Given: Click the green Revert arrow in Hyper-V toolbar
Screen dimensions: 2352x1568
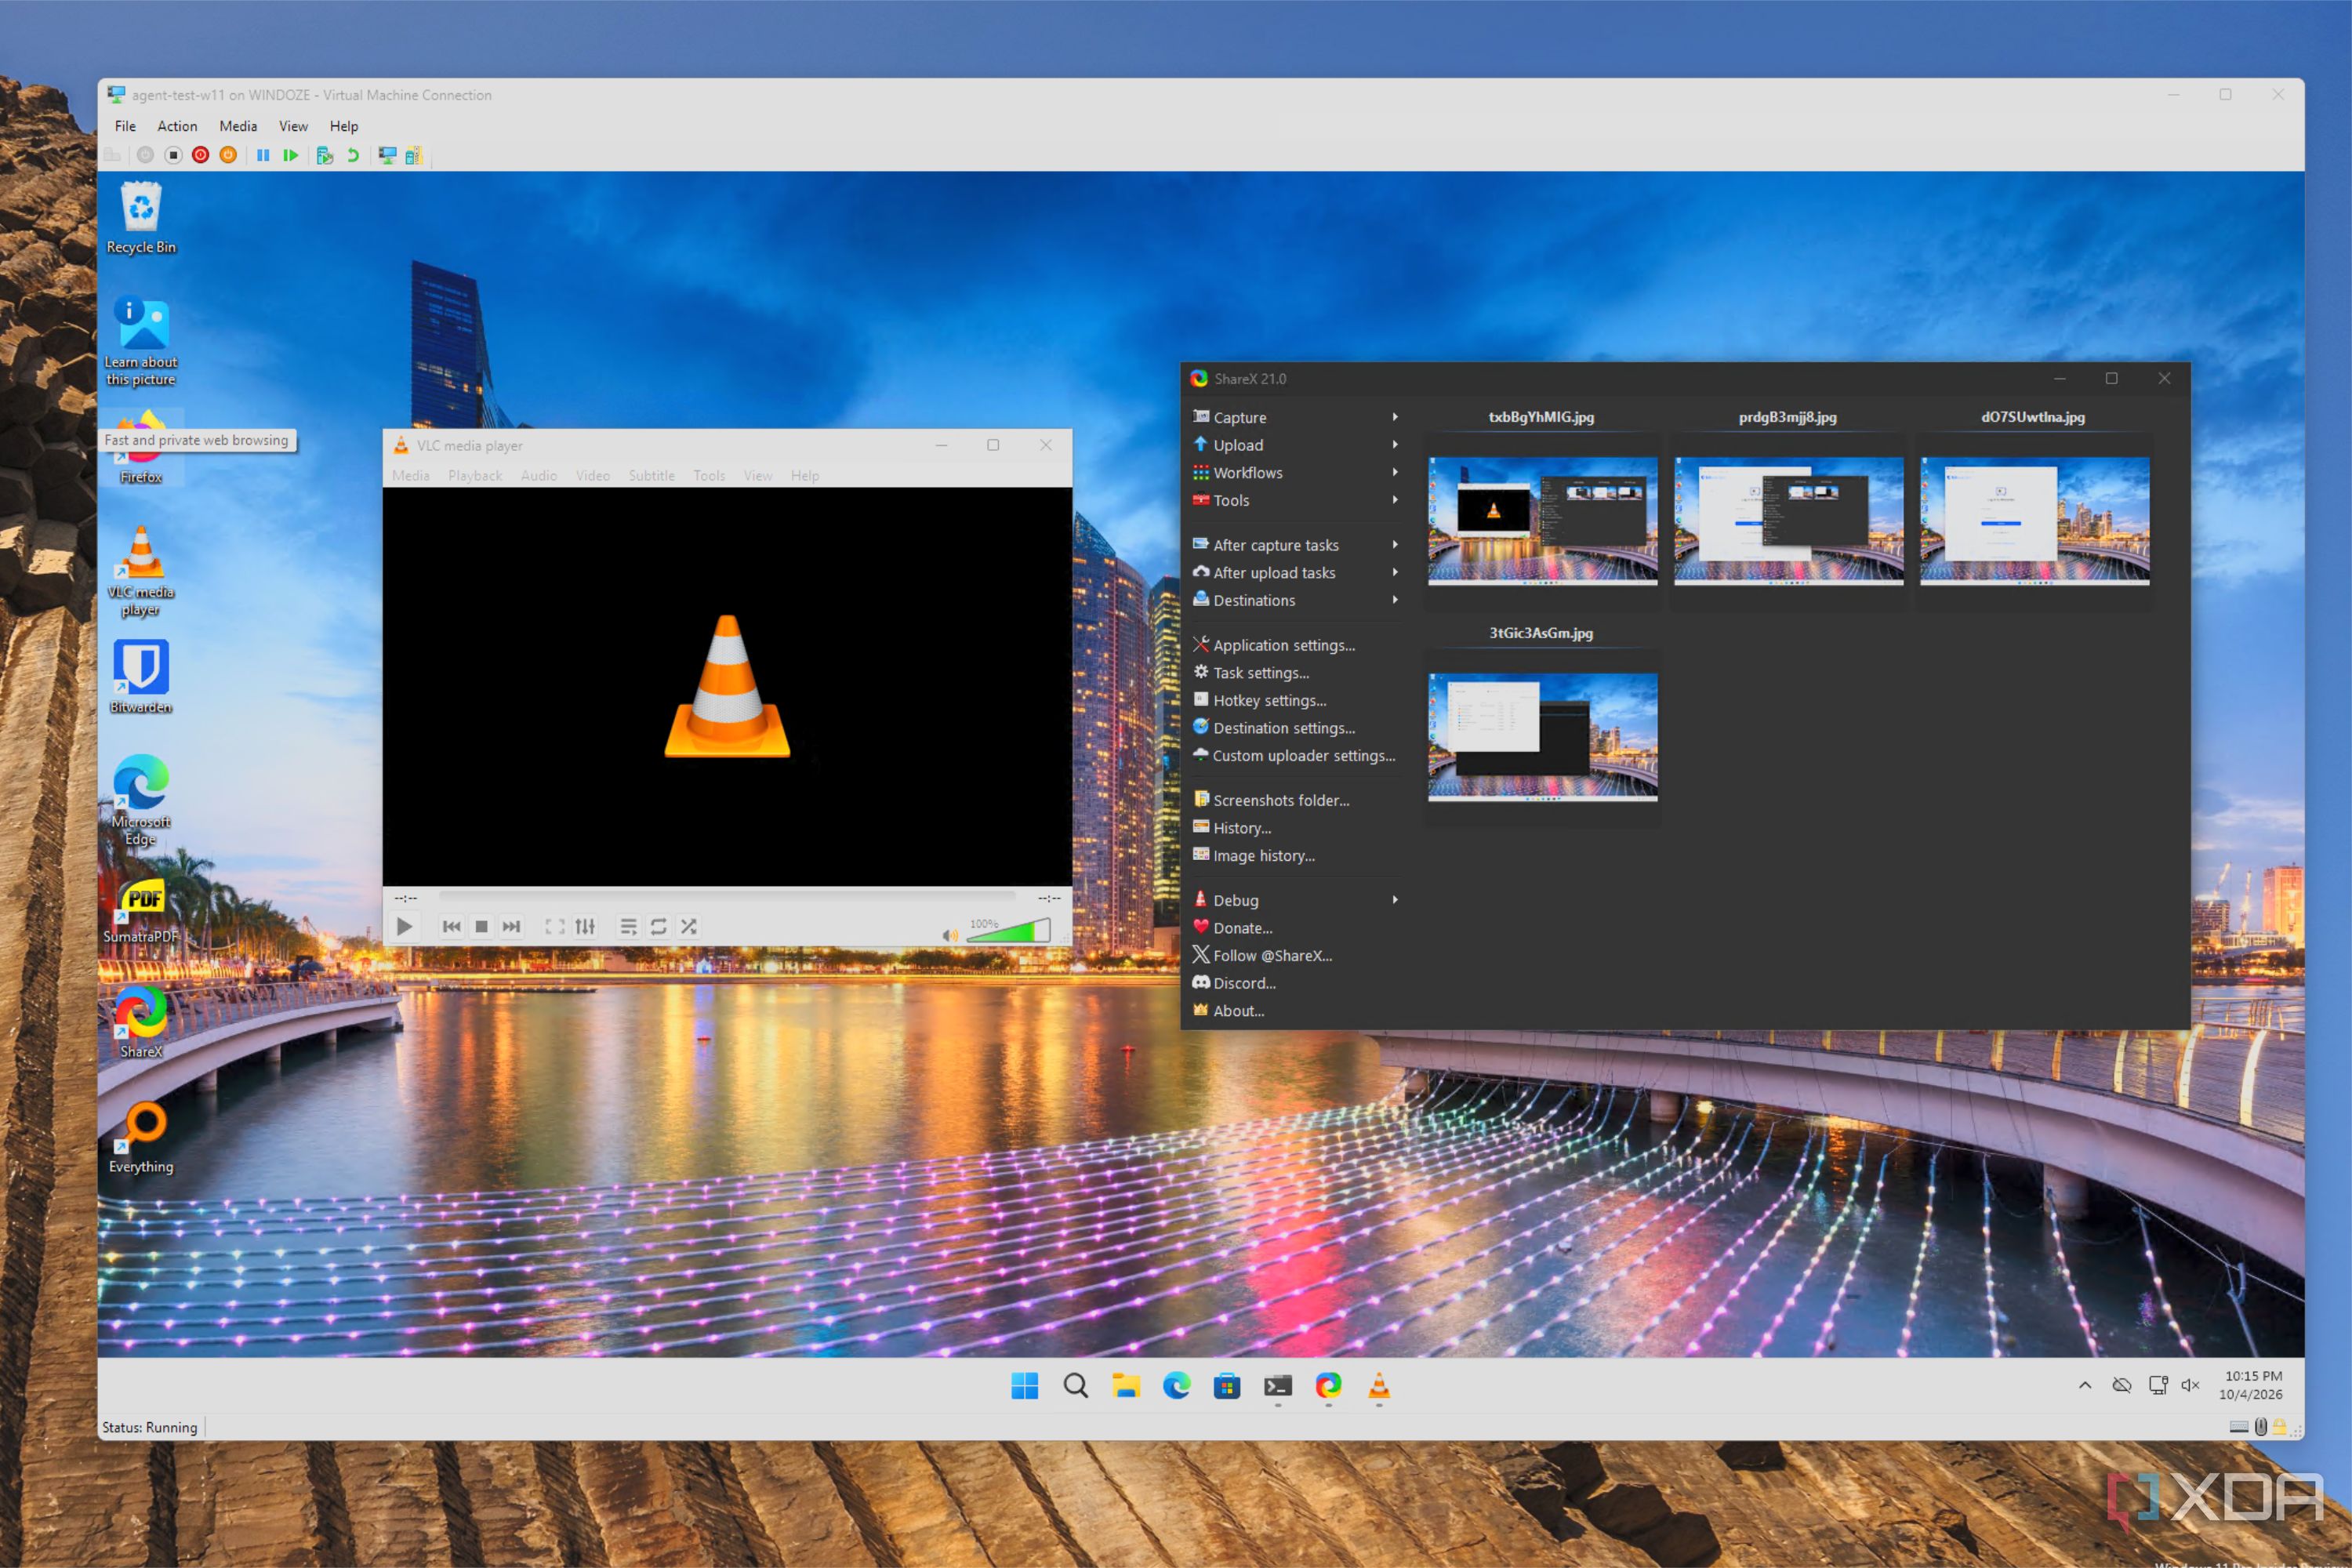Looking at the screenshot, I should click(352, 155).
